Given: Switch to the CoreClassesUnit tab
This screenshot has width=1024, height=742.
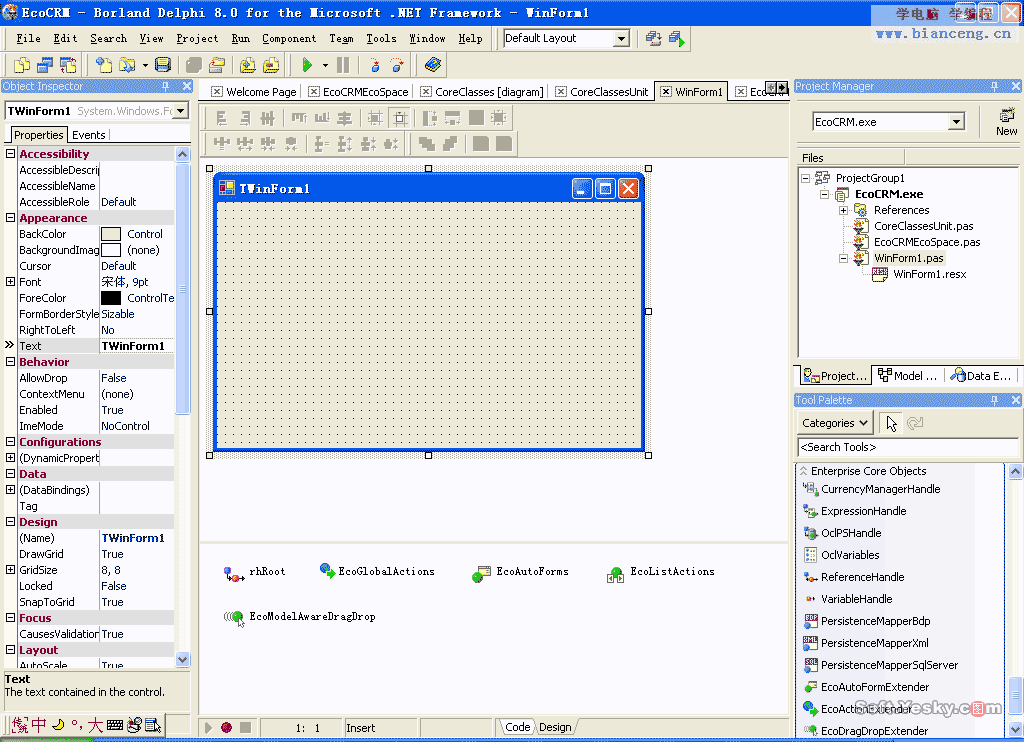Looking at the screenshot, I should [602, 92].
